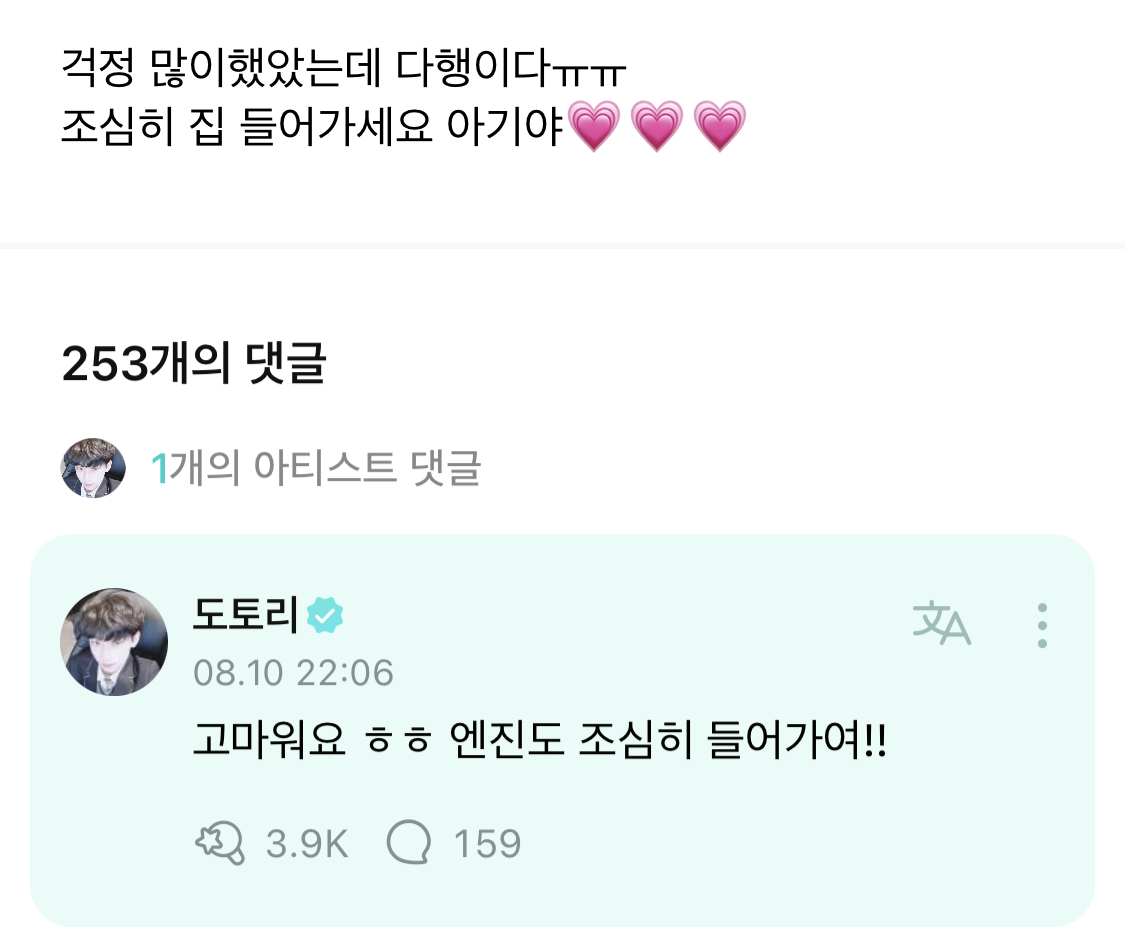Viewport: 1125px width, 950px height.
Task: Tap the post line starting with 조심히 집
Action: coord(313,127)
